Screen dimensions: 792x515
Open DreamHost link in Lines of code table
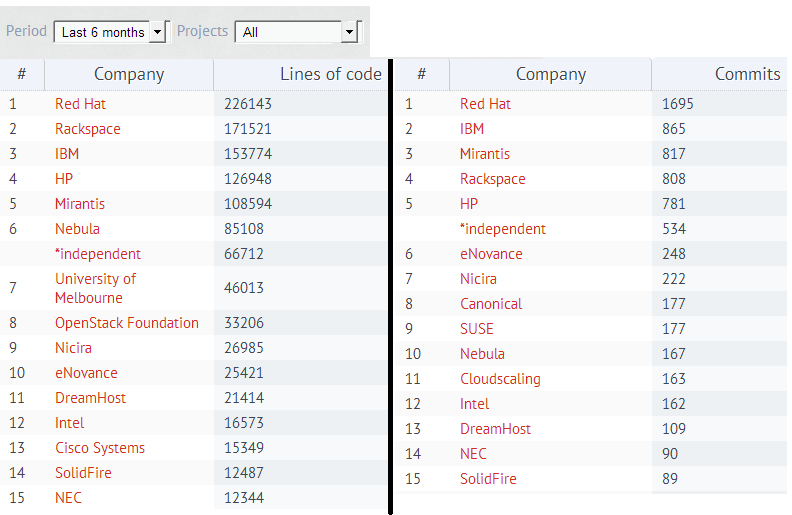(x=90, y=398)
